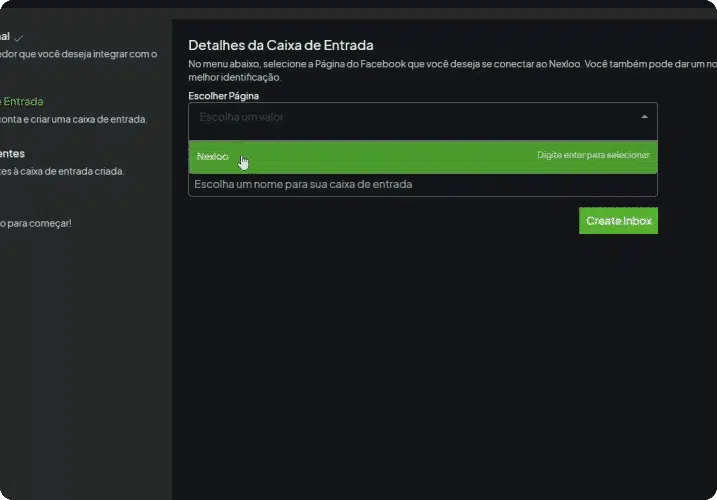Click the checkmark icon beside the completed step
The width and height of the screenshot is (717, 500).
19,38
